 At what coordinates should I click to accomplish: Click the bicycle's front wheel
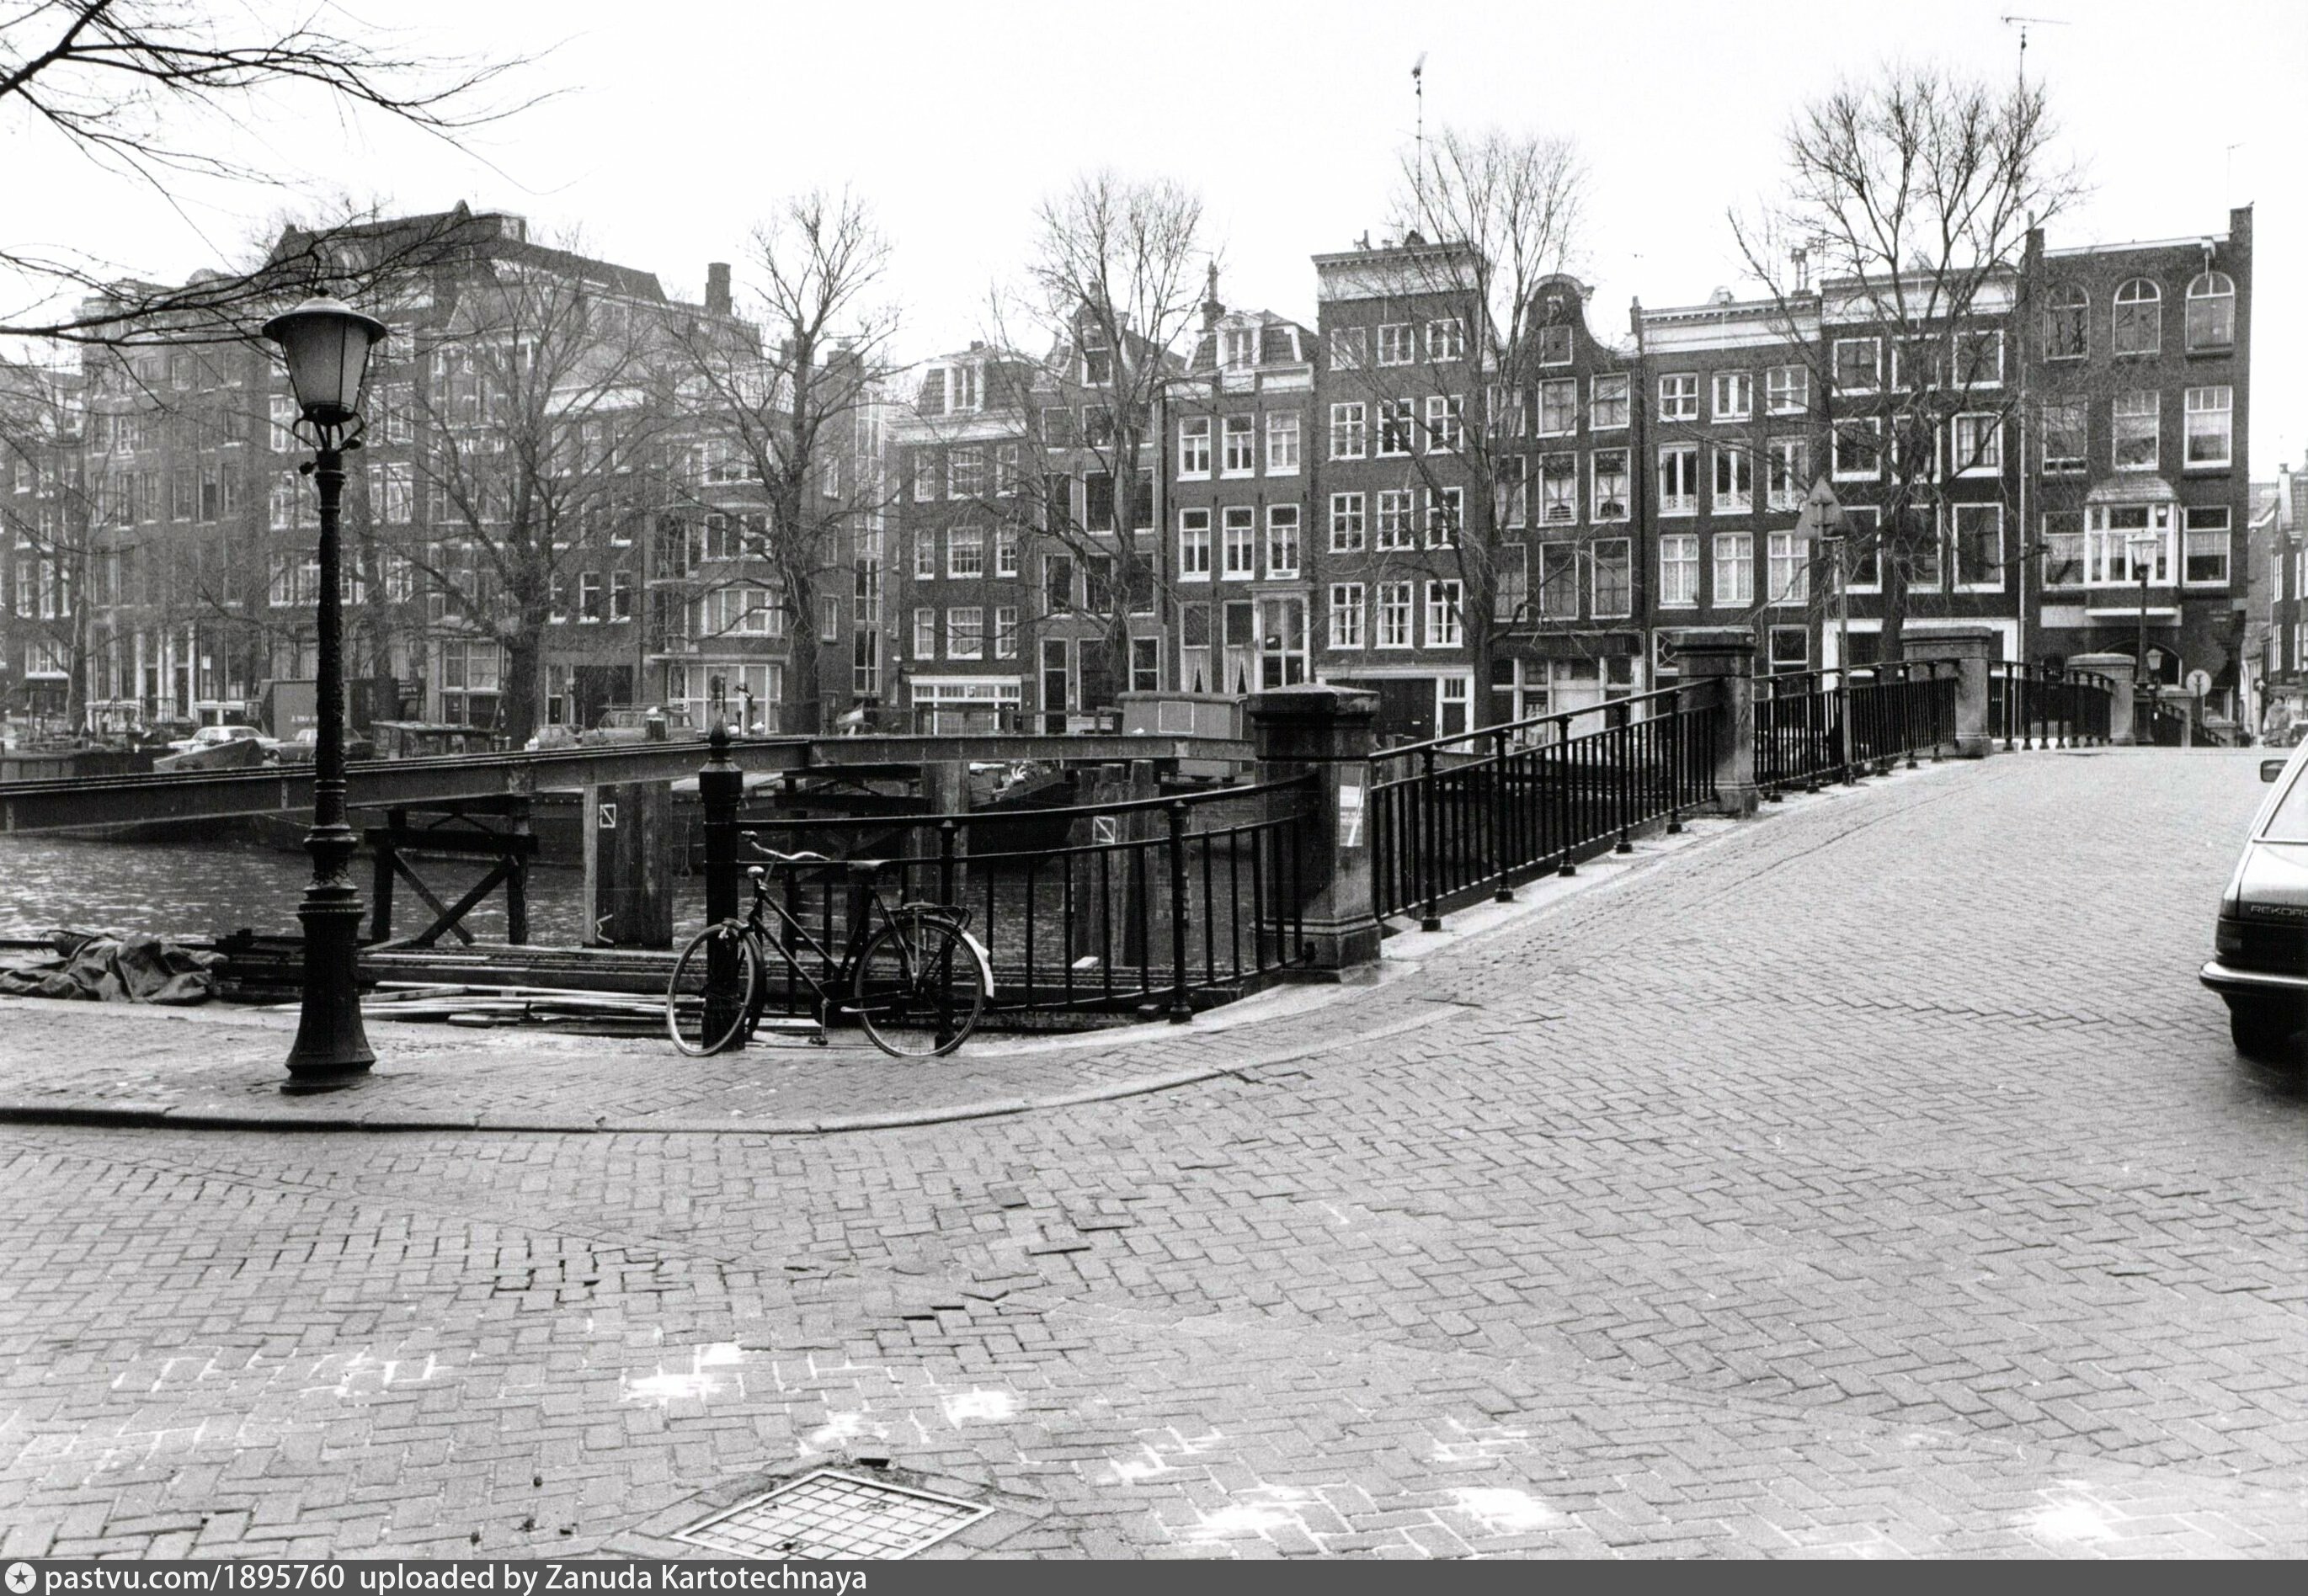716,989
